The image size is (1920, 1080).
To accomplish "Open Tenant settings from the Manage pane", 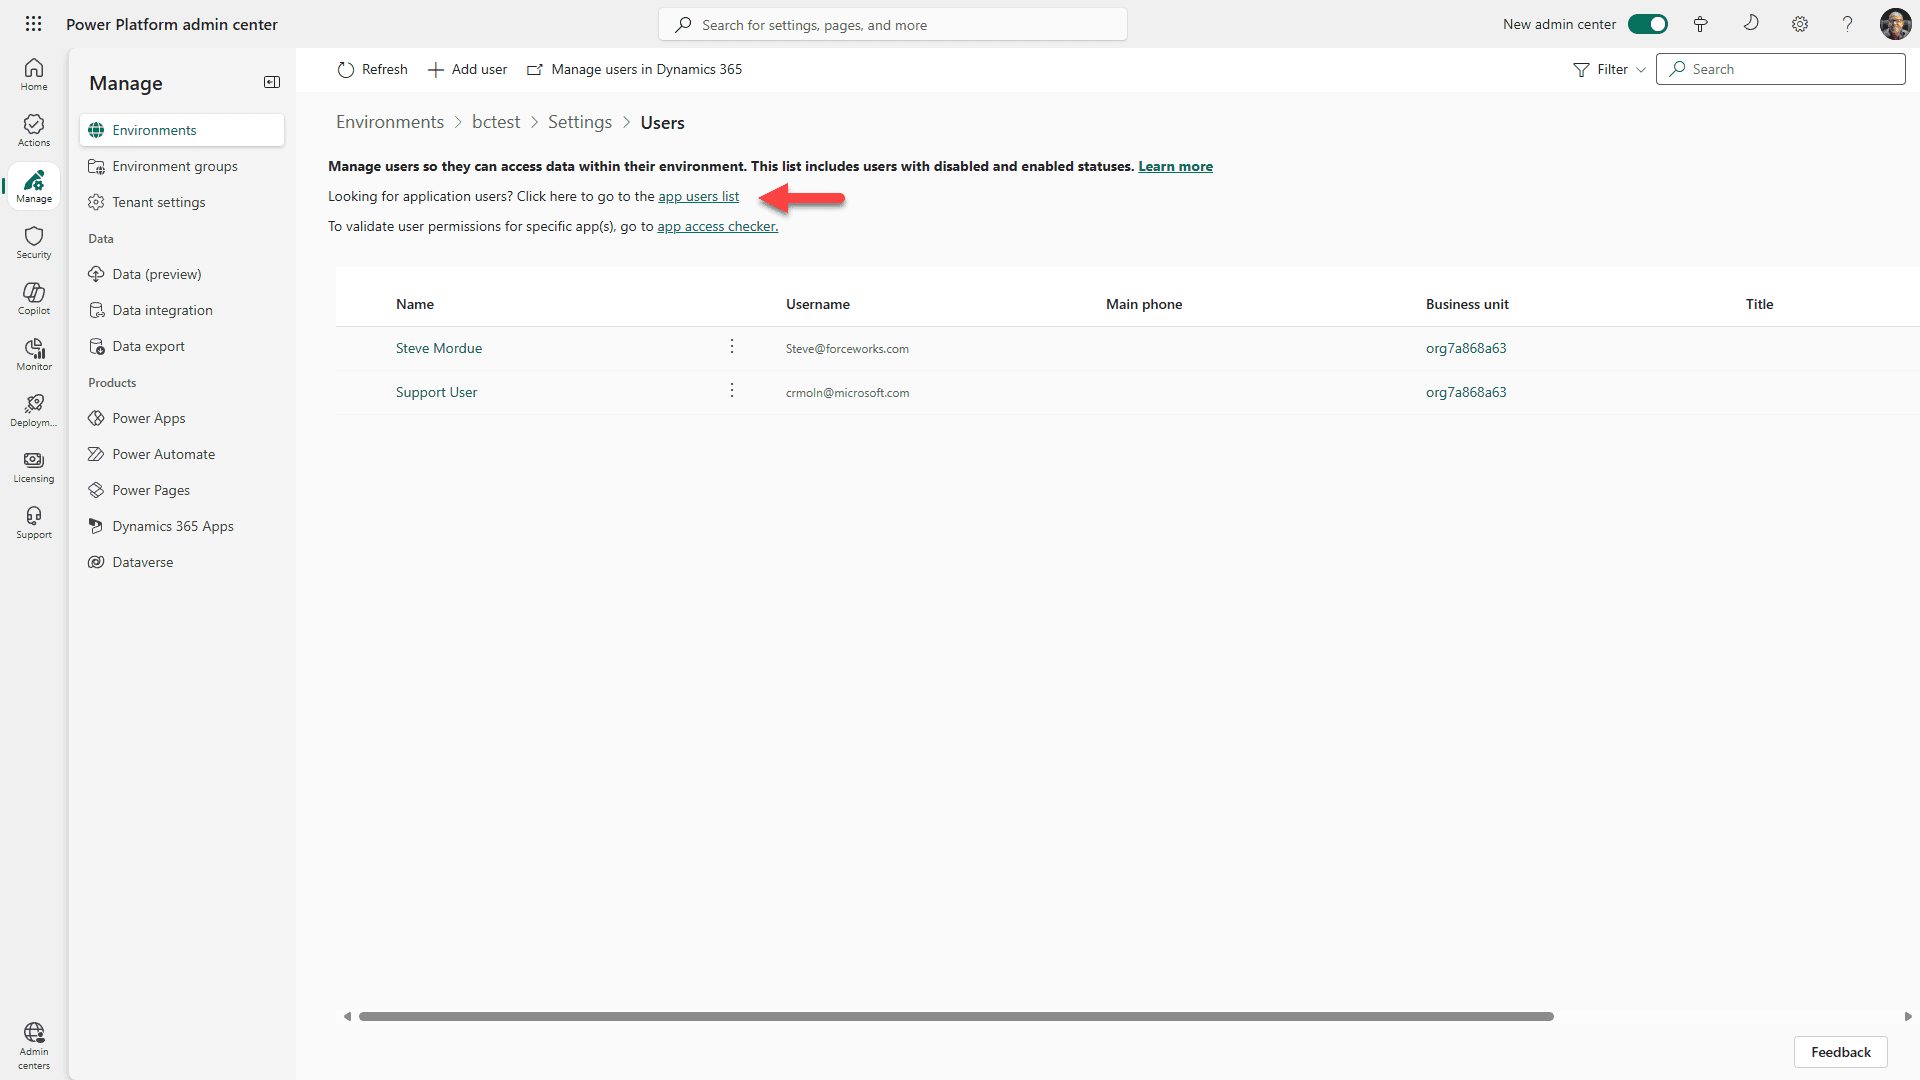I will (159, 201).
